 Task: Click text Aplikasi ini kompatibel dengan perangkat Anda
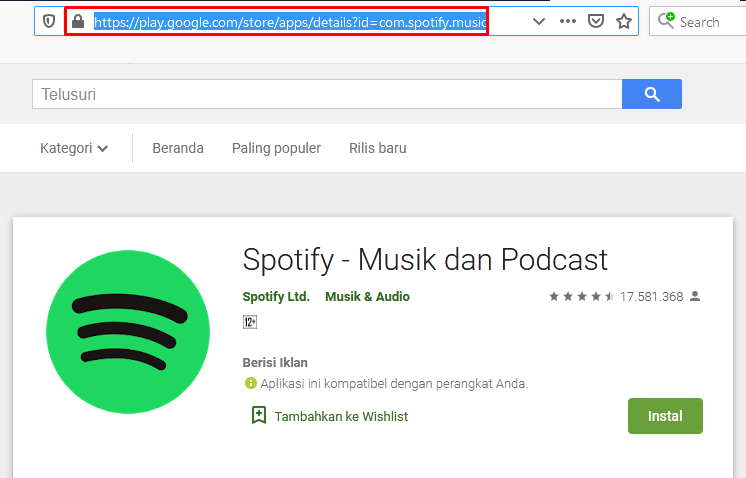[394, 384]
